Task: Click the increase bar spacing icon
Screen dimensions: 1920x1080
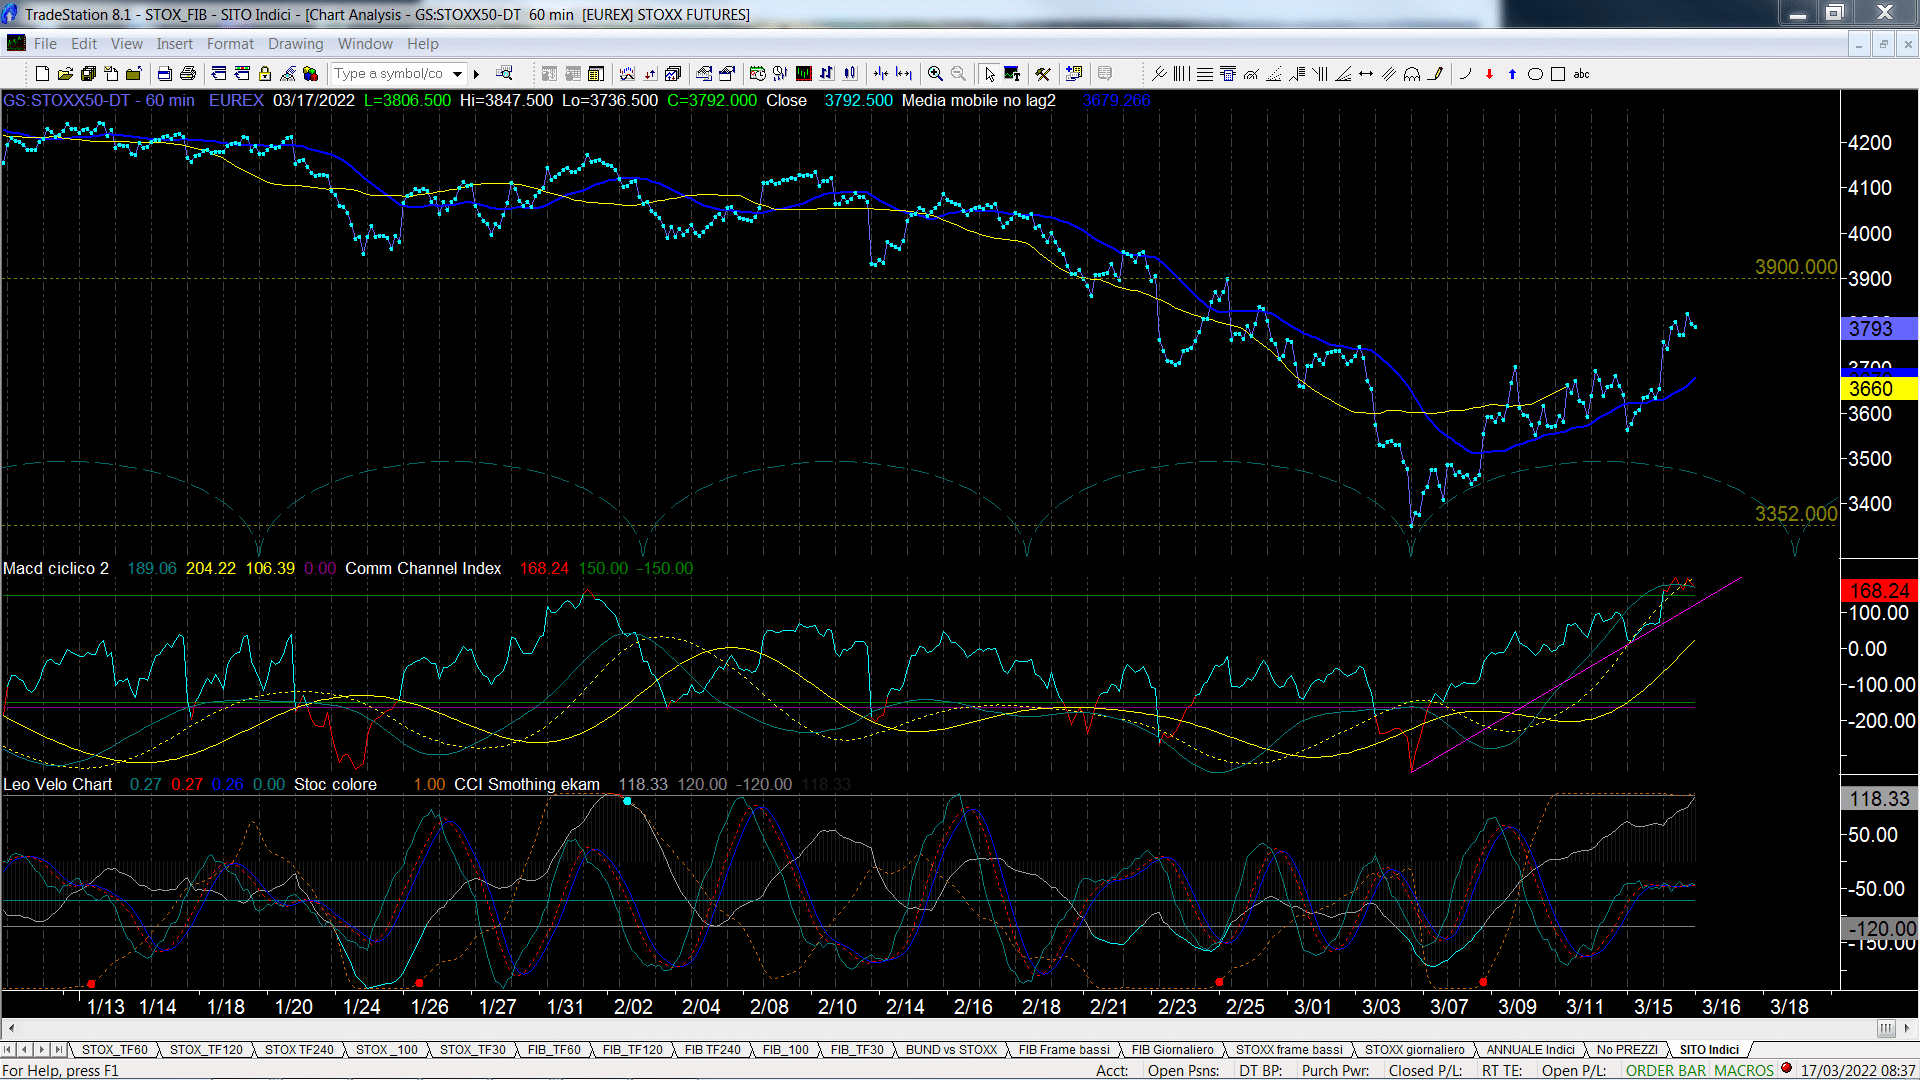Action: pos(904,74)
